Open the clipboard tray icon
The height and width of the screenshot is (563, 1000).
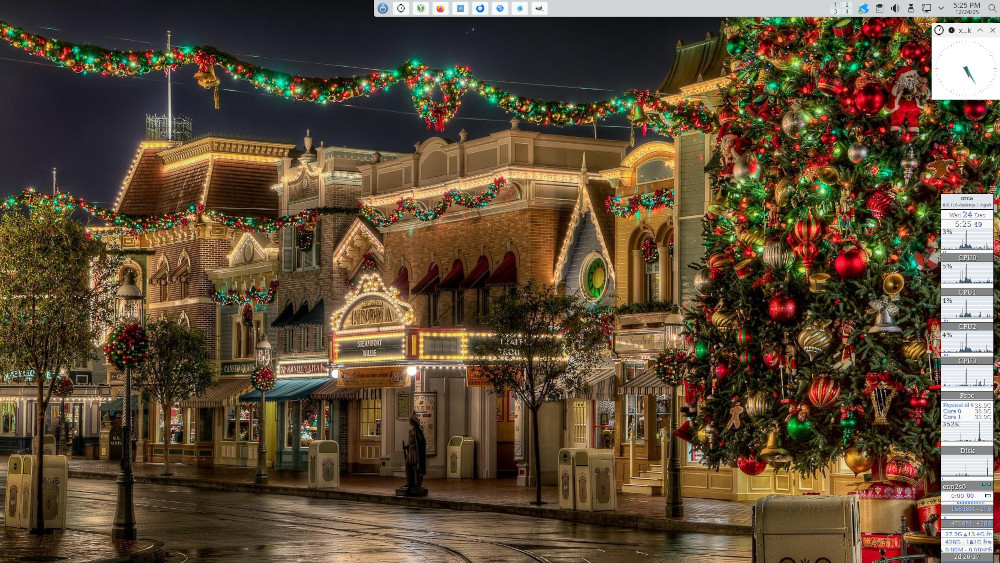[x=879, y=8]
